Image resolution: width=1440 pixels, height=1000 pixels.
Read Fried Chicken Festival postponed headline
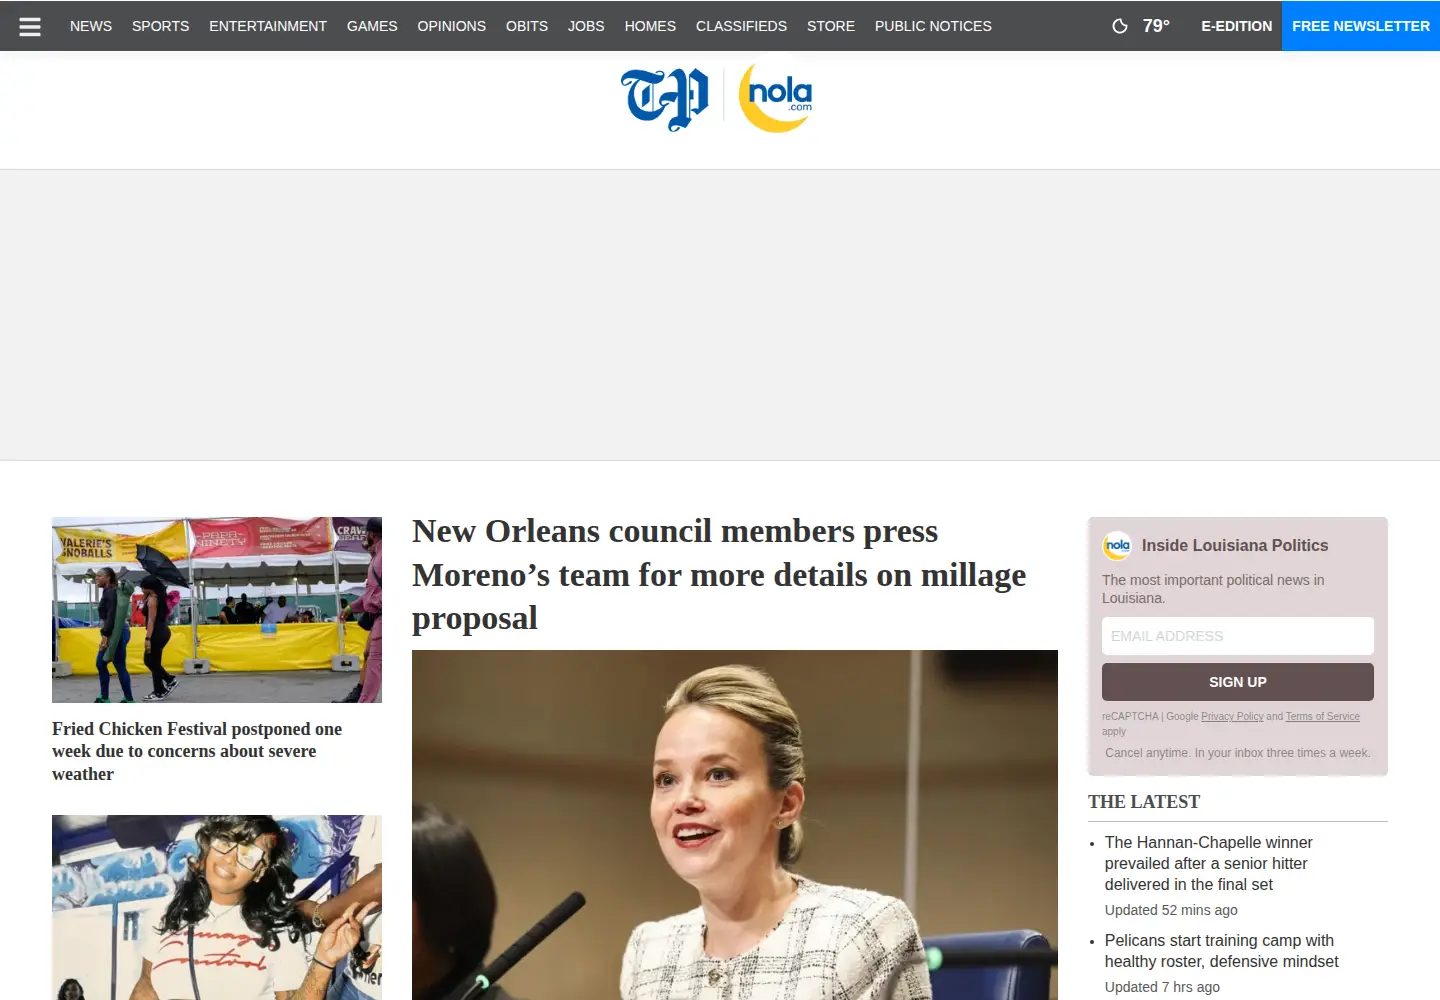point(197,751)
